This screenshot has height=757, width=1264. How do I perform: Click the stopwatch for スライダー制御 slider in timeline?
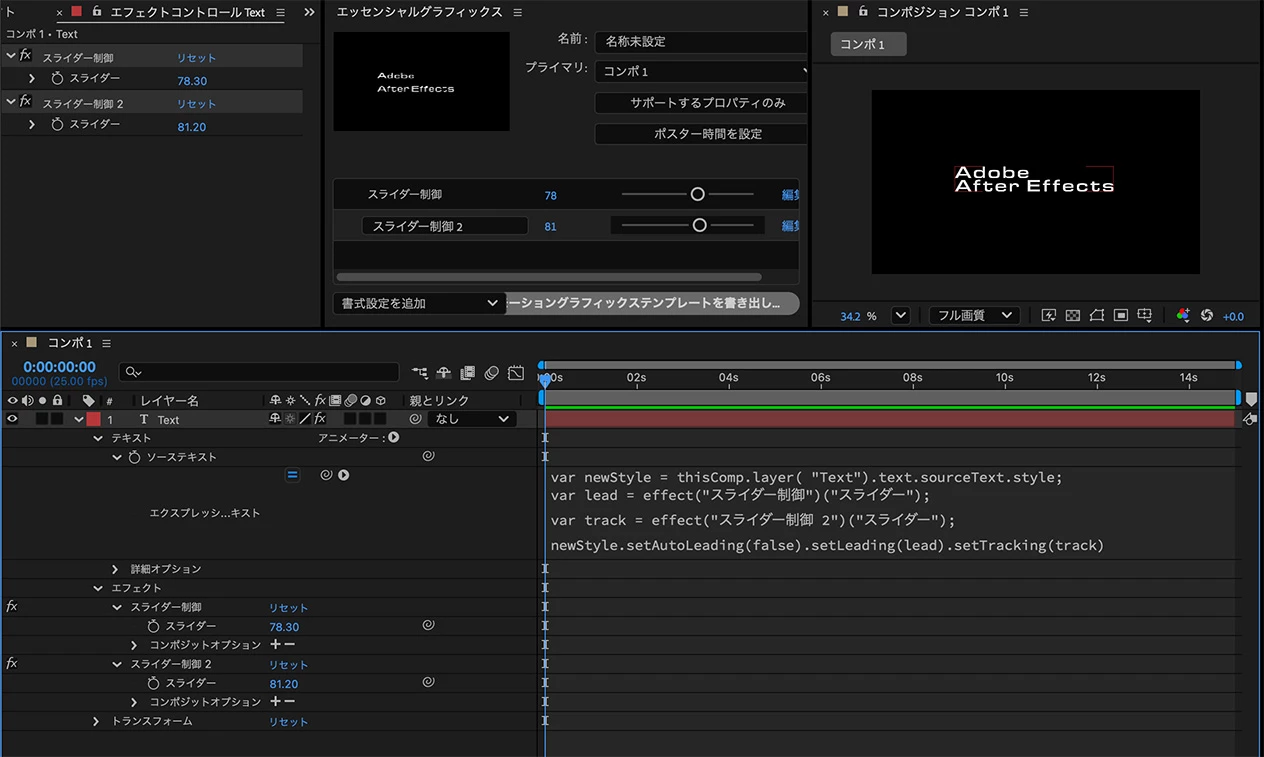point(153,626)
